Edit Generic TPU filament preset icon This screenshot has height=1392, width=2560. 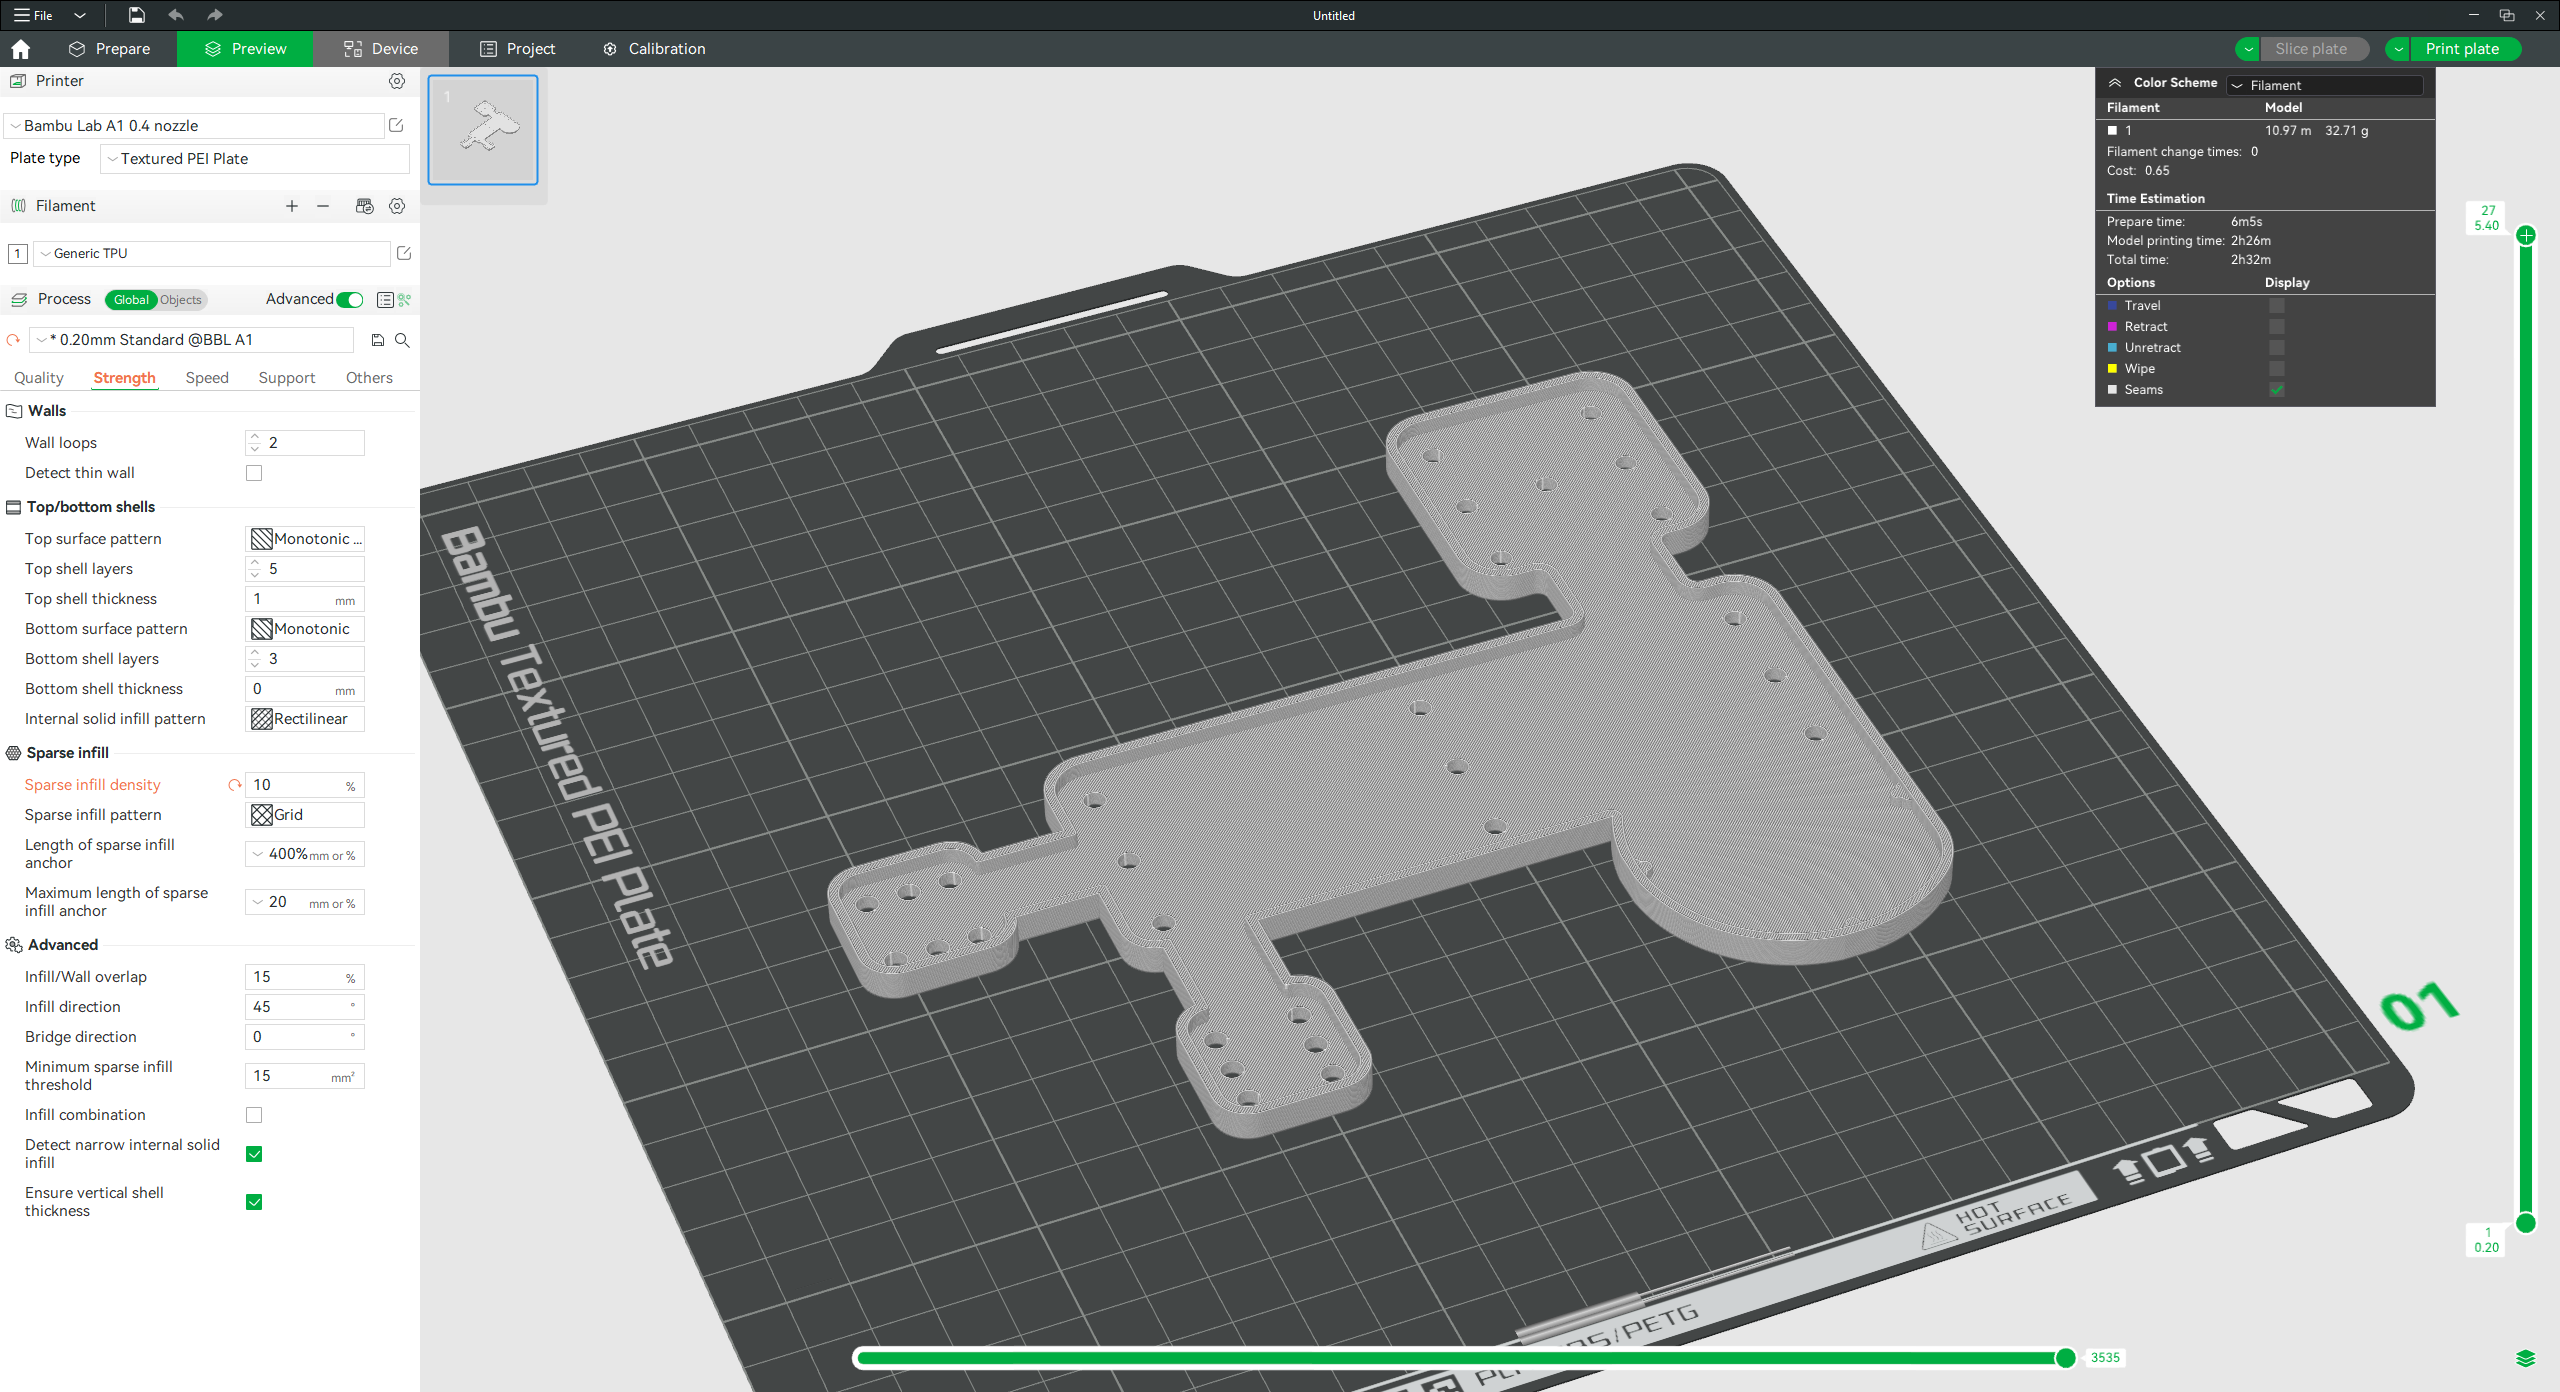pos(404,253)
